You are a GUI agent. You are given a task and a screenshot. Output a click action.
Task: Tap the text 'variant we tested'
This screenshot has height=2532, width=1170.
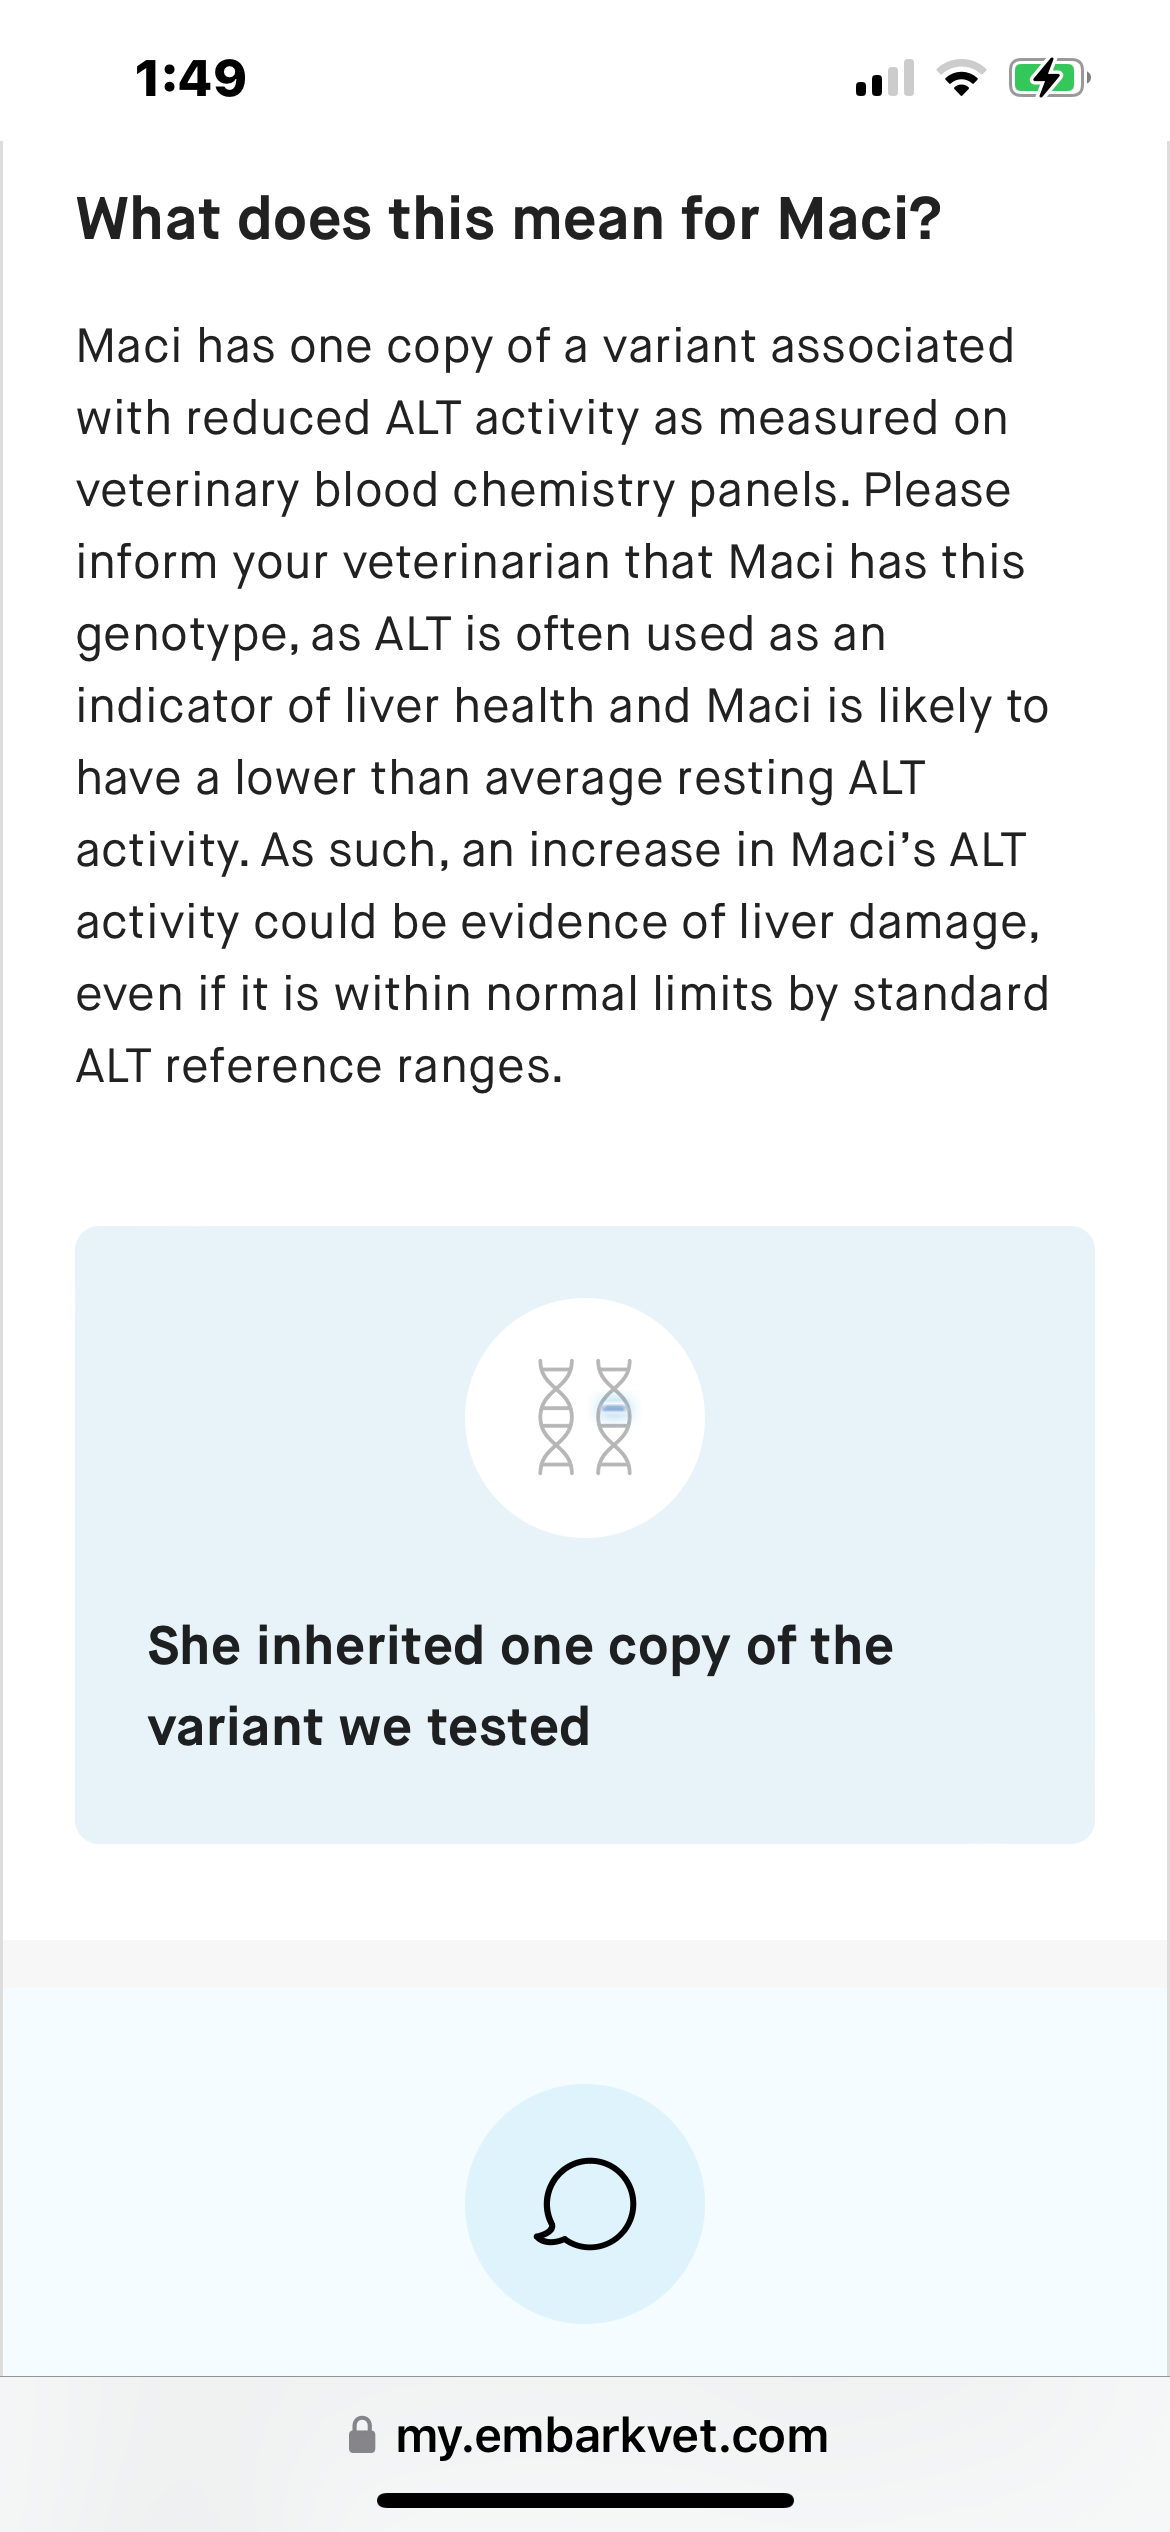pos(369,1727)
